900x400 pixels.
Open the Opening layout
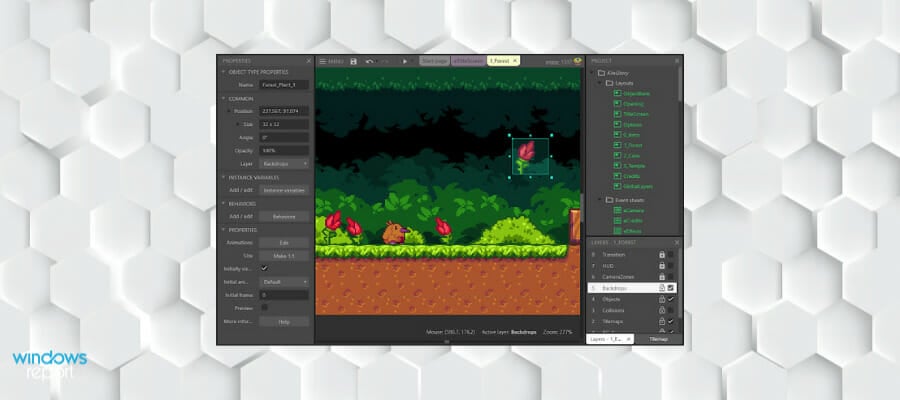pyautogui.click(x=629, y=104)
